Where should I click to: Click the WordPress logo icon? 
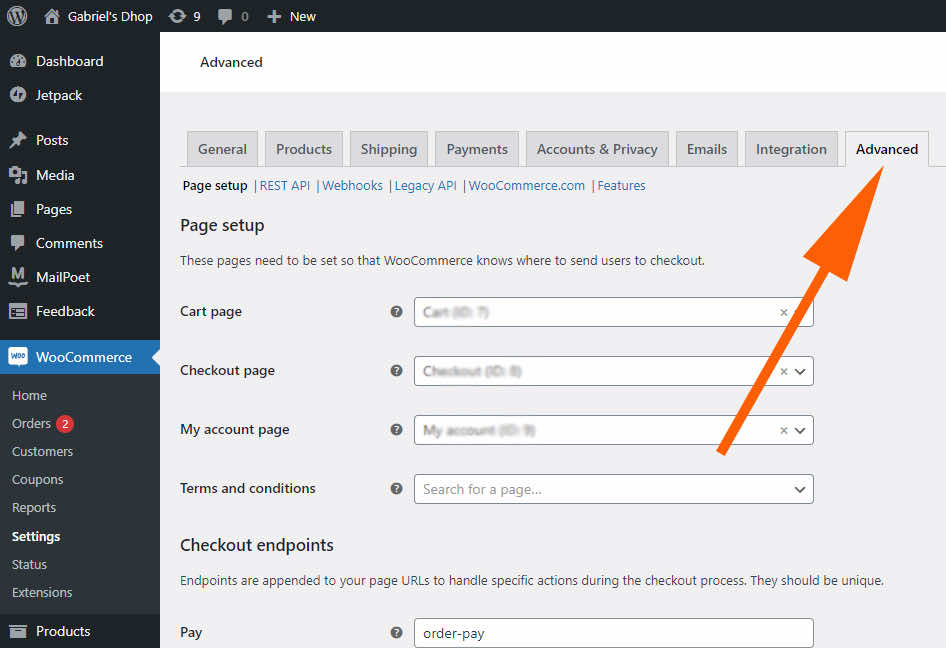17,16
